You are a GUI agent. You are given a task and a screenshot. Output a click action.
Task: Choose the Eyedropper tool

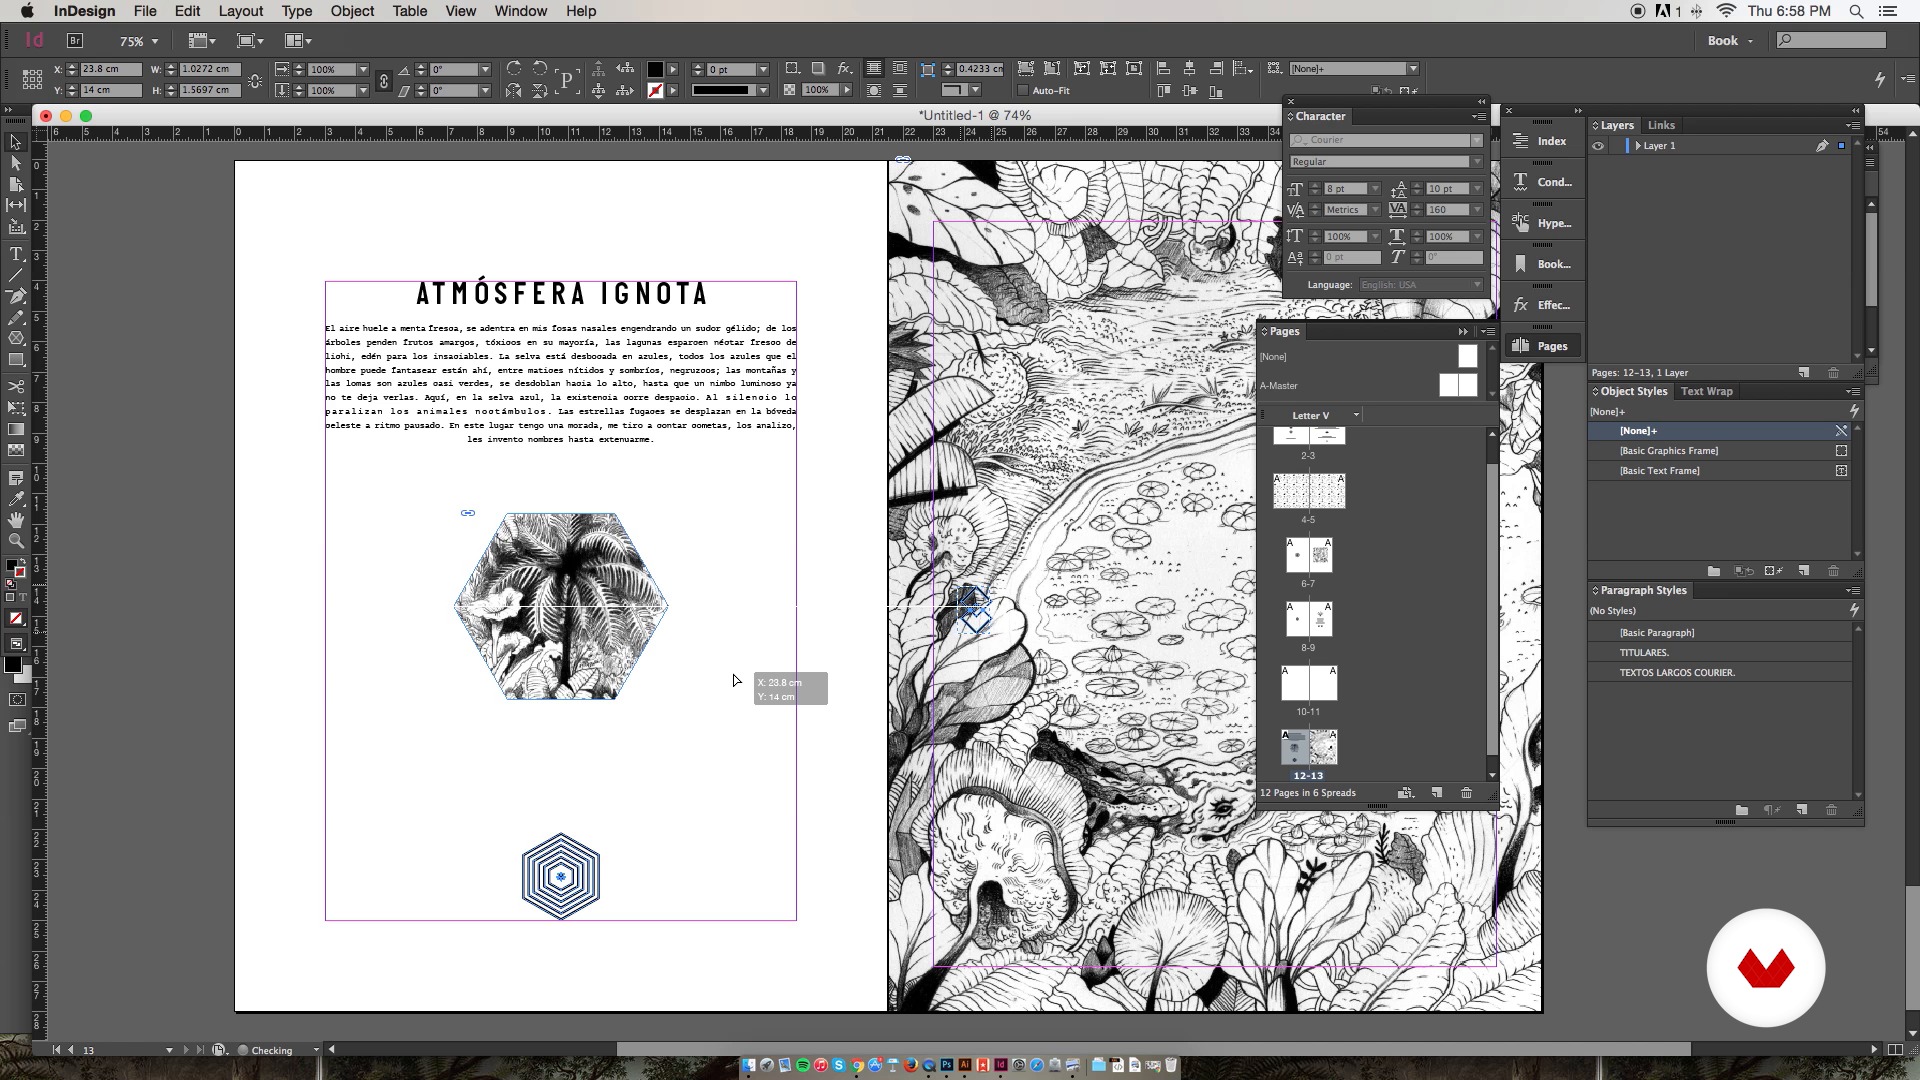point(16,499)
